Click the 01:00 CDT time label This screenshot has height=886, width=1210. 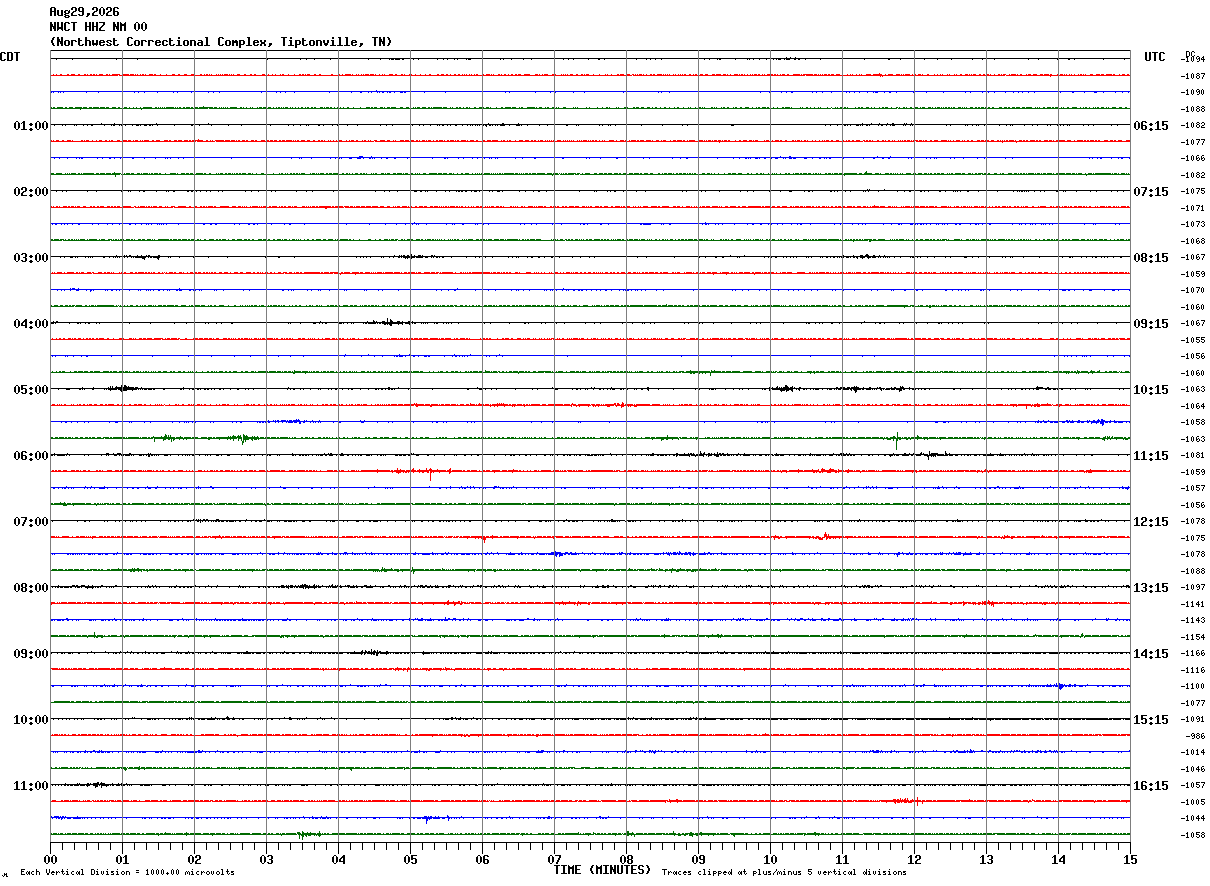[31, 126]
